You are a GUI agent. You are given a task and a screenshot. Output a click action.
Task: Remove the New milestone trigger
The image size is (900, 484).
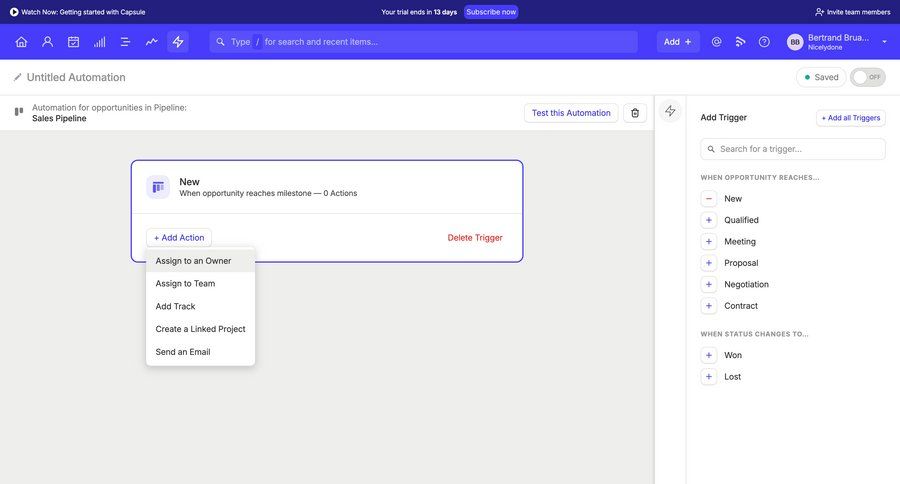[709, 199]
